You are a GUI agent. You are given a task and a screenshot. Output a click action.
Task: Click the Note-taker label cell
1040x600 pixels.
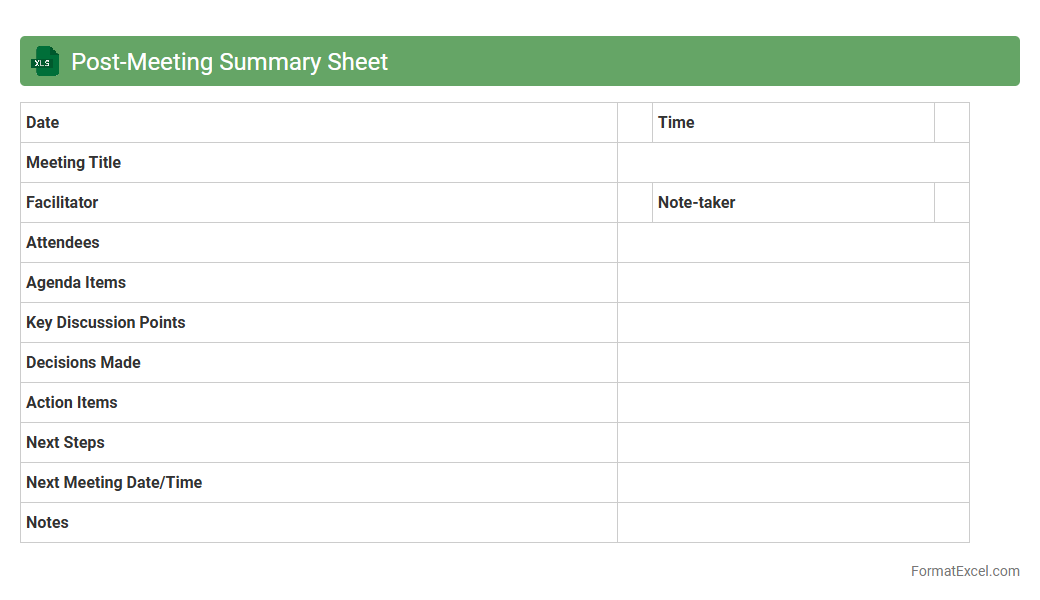[x=793, y=203]
